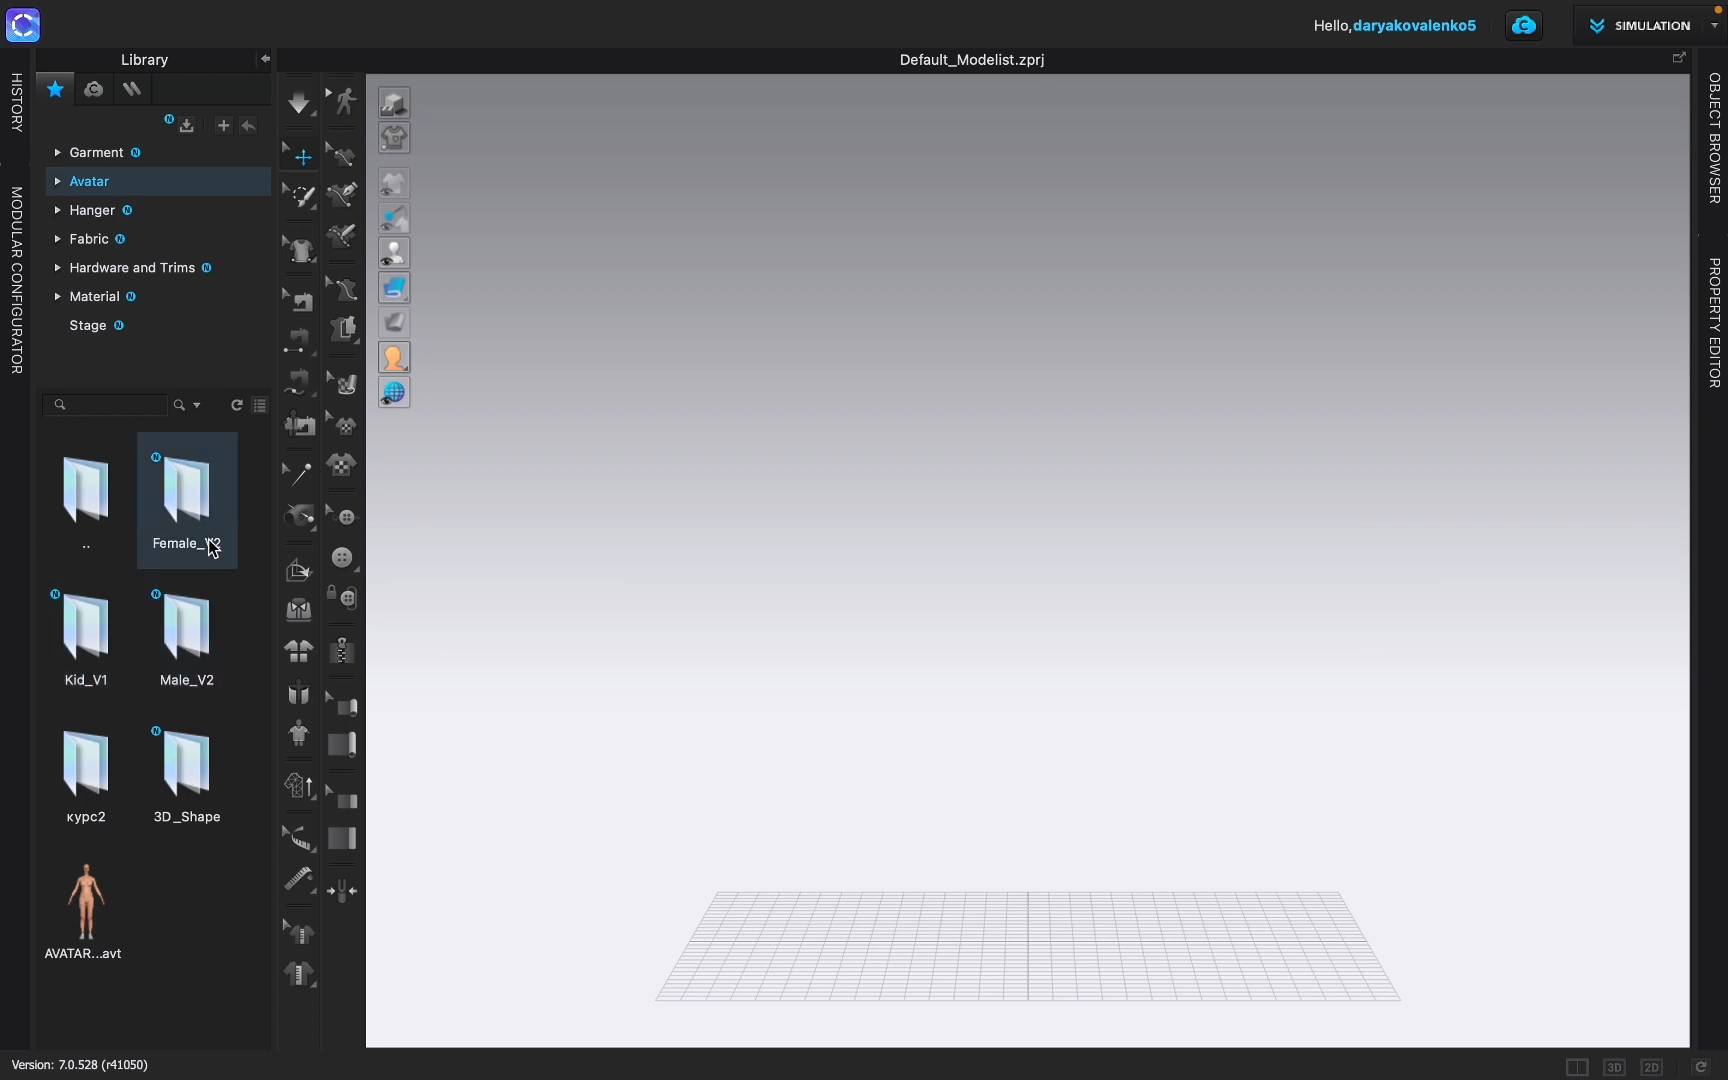Click the daryakovalenko5 username link
Screen dimensions: 1728x1080
click(1414, 26)
